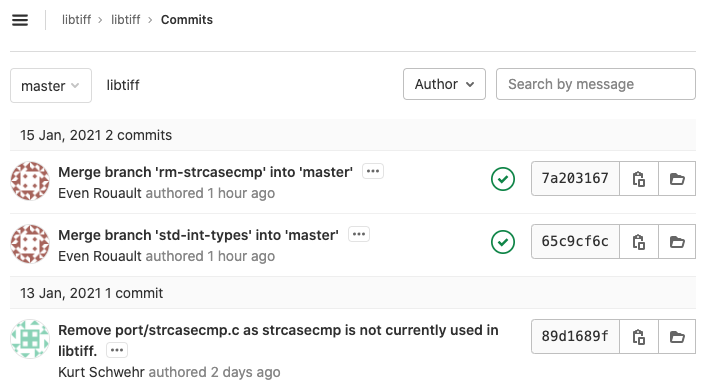Screen dimensions: 708x389
Task: Copy commit SHA 7a203167
Action: point(638,179)
